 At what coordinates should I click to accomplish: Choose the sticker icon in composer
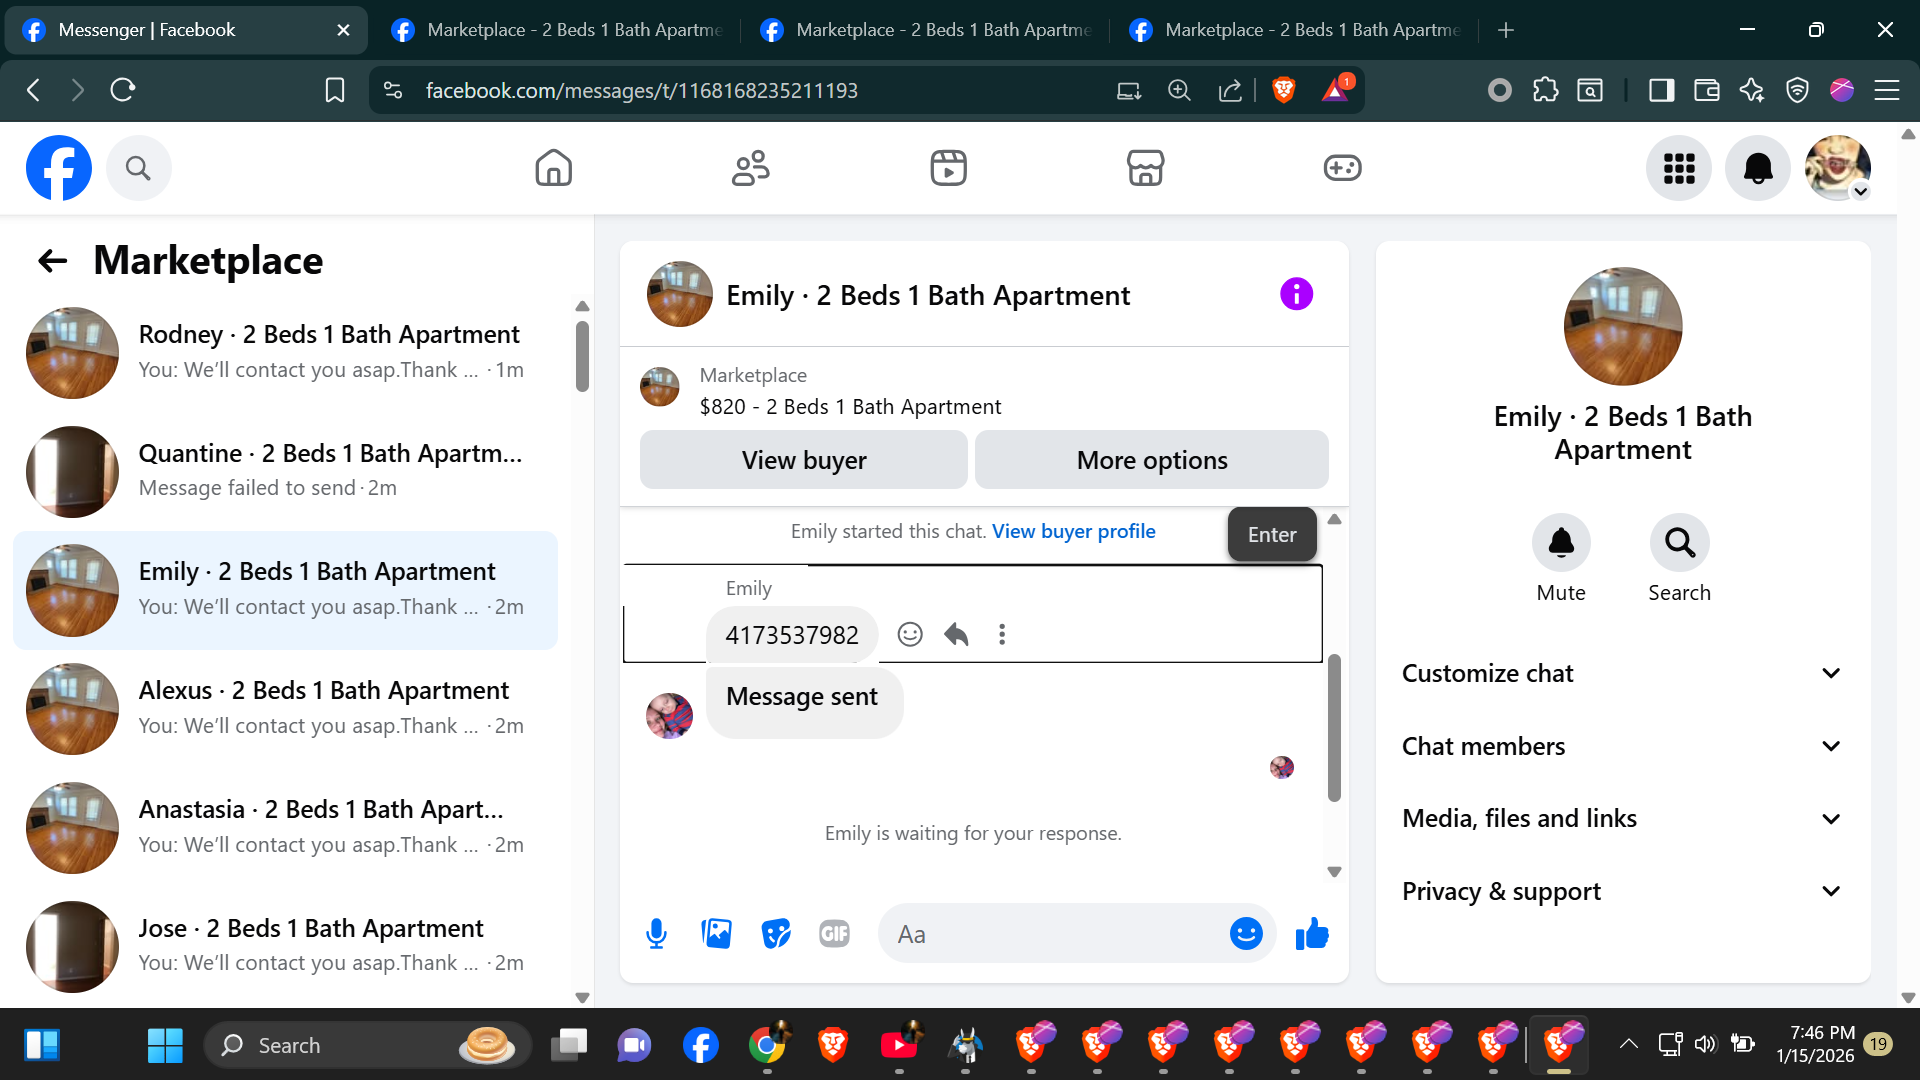coord(775,934)
